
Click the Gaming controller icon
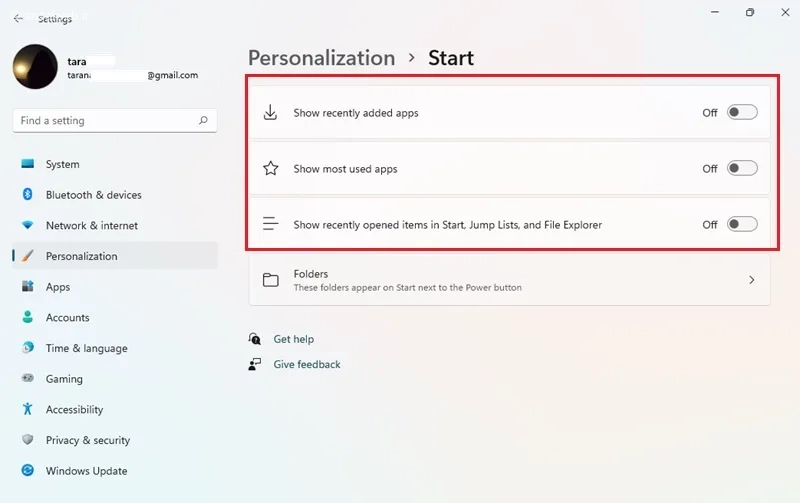(27, 379)
